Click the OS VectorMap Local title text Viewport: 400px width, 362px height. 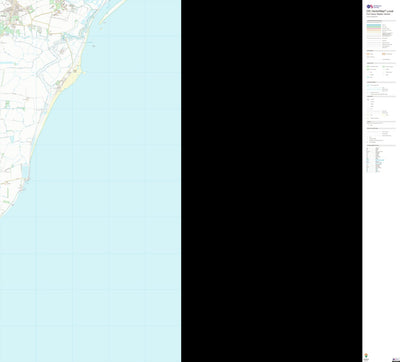click(x=380, y=11)
